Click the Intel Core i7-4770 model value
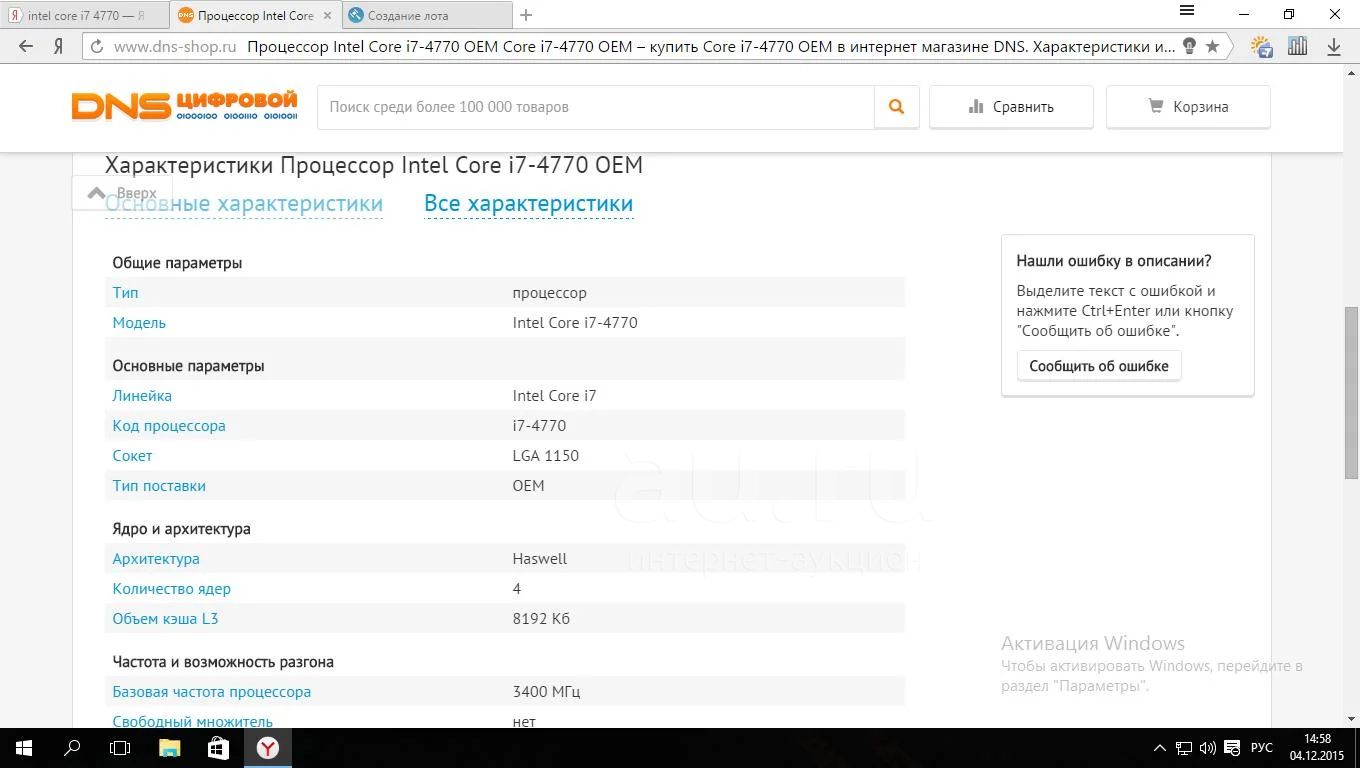This screenshot has height=768, width=1360. 575,323
